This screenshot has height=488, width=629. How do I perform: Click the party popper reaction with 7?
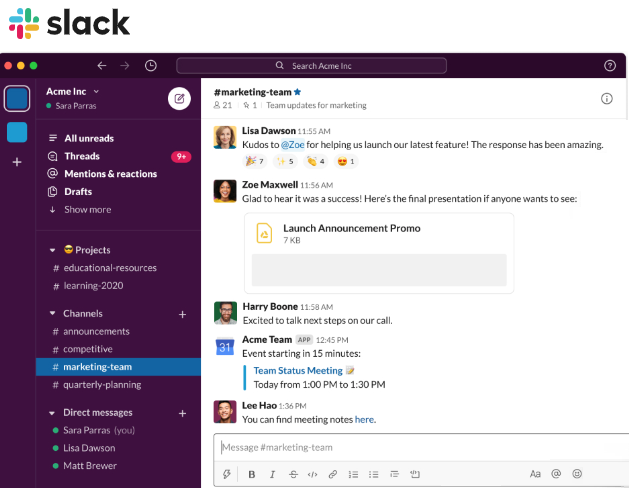click(x=255, y=161)
